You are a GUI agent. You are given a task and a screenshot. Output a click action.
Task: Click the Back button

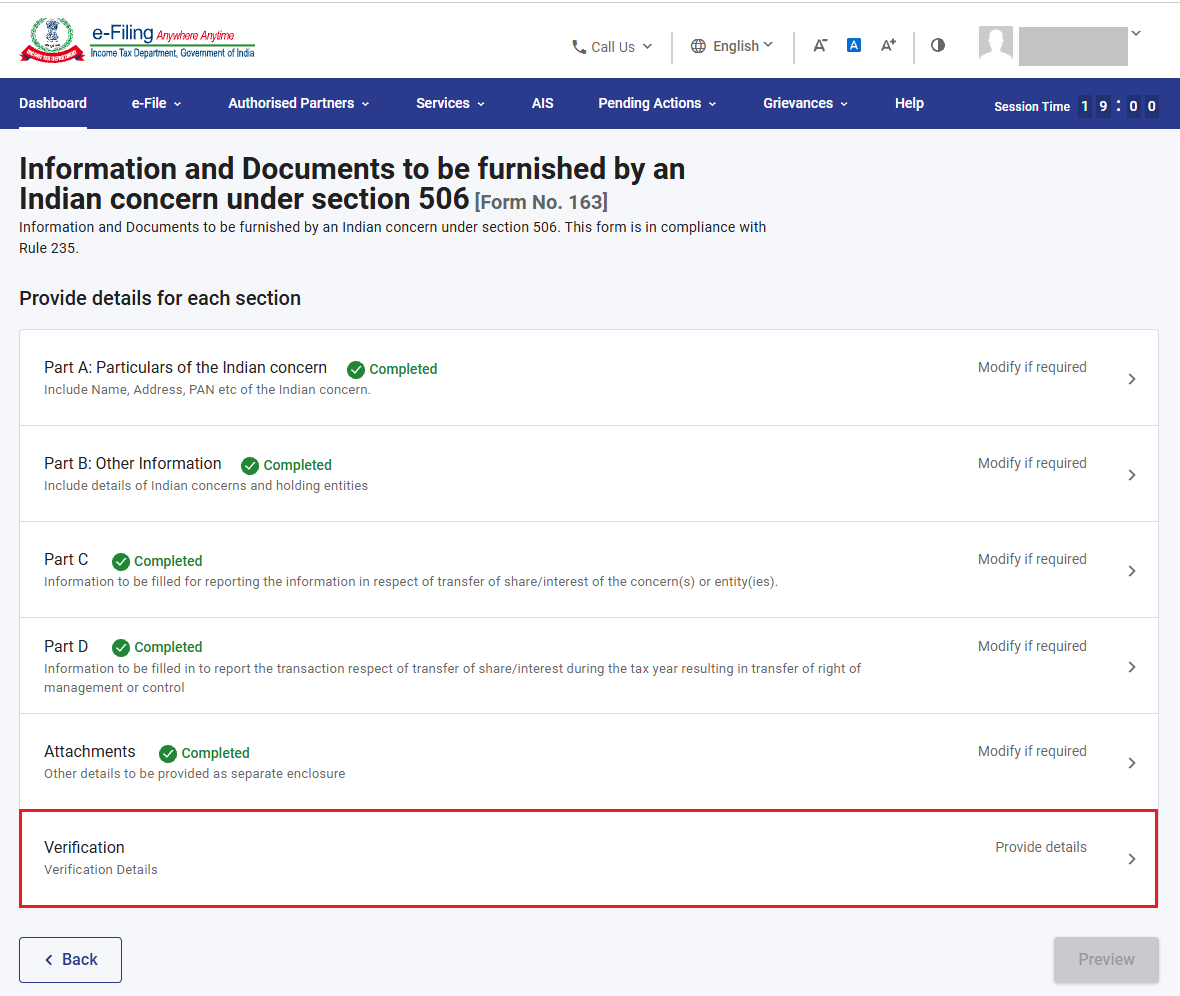coord(71,960)
